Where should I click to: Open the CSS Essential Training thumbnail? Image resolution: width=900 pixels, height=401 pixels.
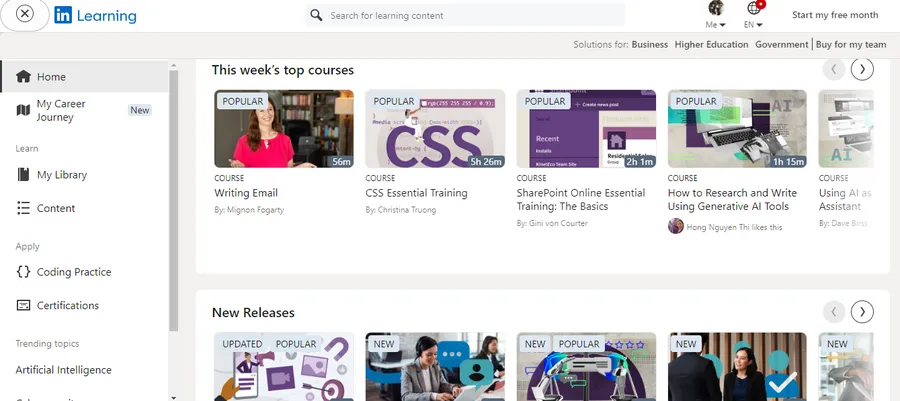coord(435,129)
